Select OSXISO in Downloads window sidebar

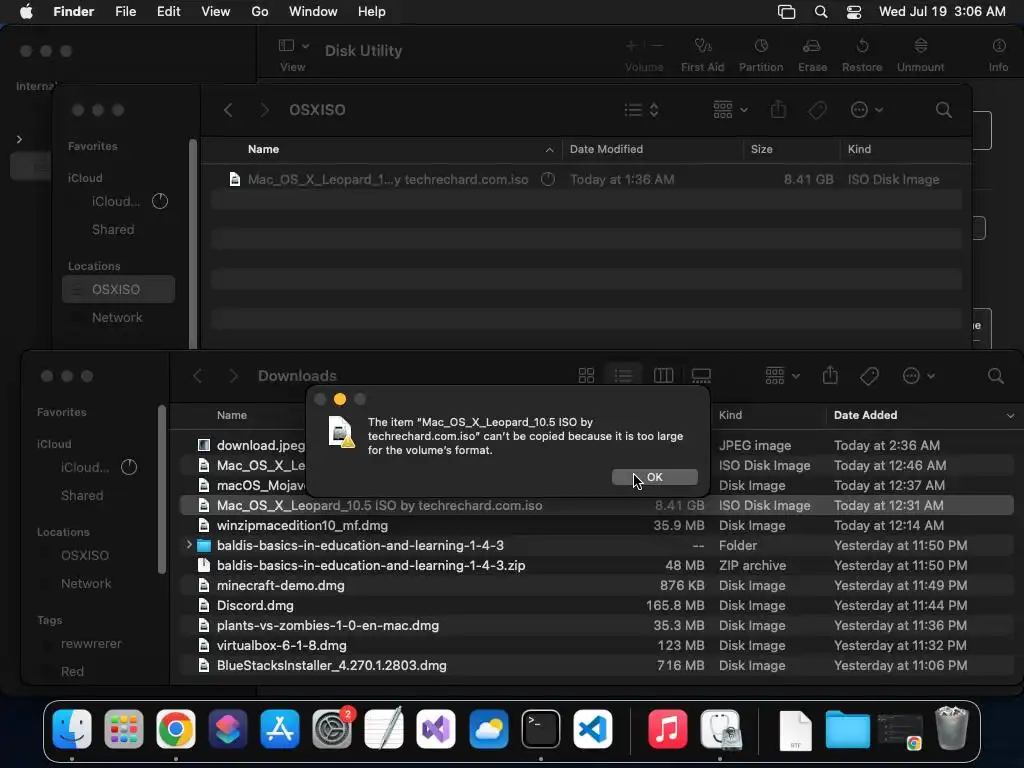pyautogui.click(x=85, y=555)
